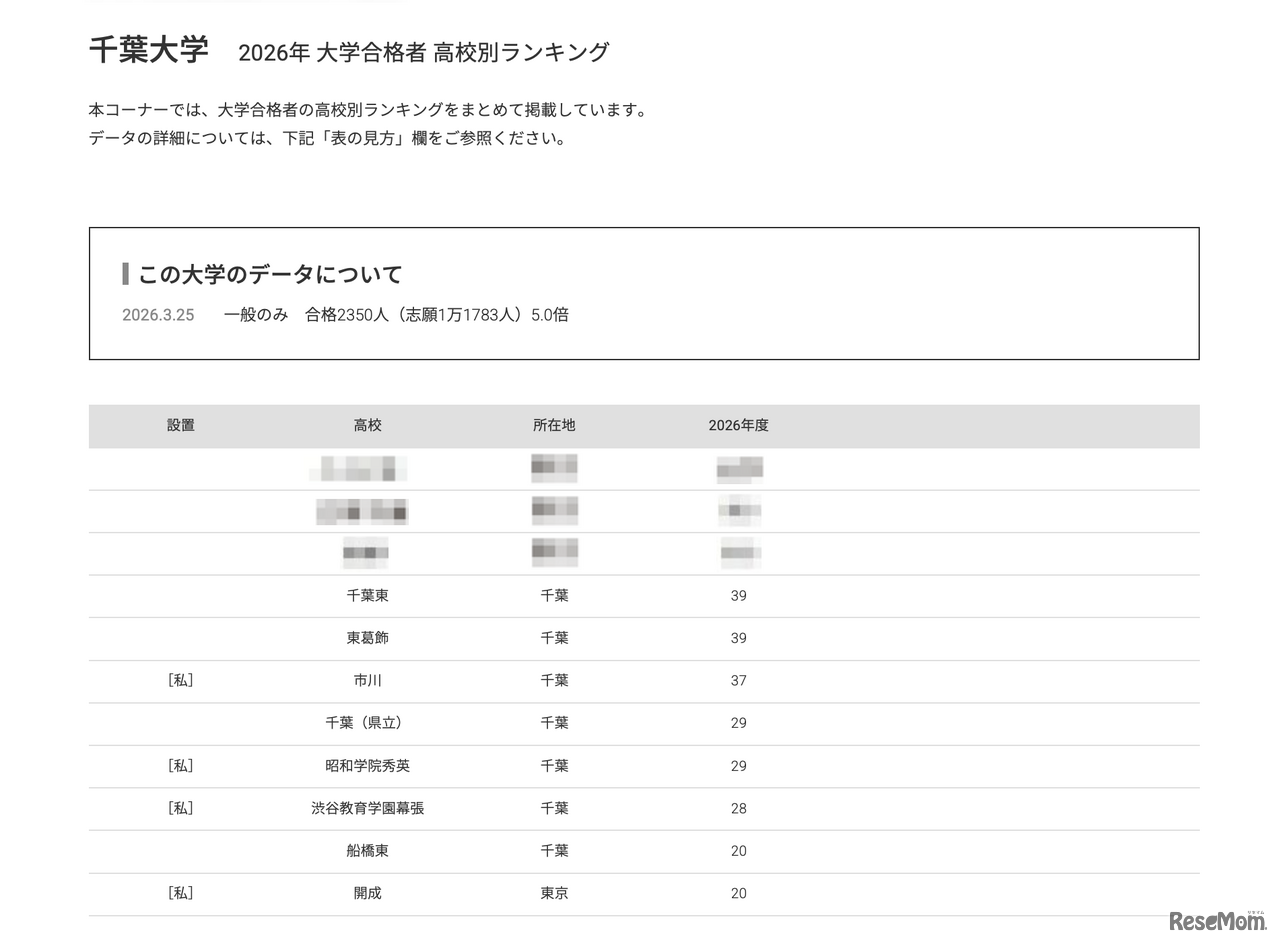This screenshot has height=944, width=1280.
Task: Click the intro sentence starting 本コーナーでは
Action: pyautogui.click(x=370, y=110)
